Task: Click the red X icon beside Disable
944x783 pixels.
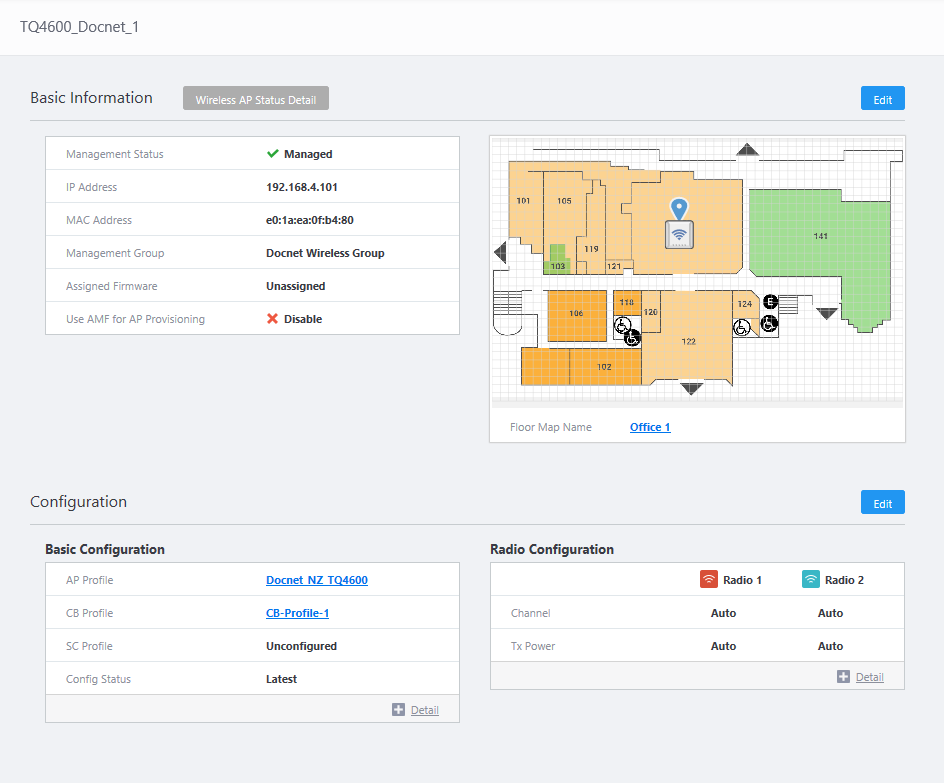Action: click(x=272, y=319)
